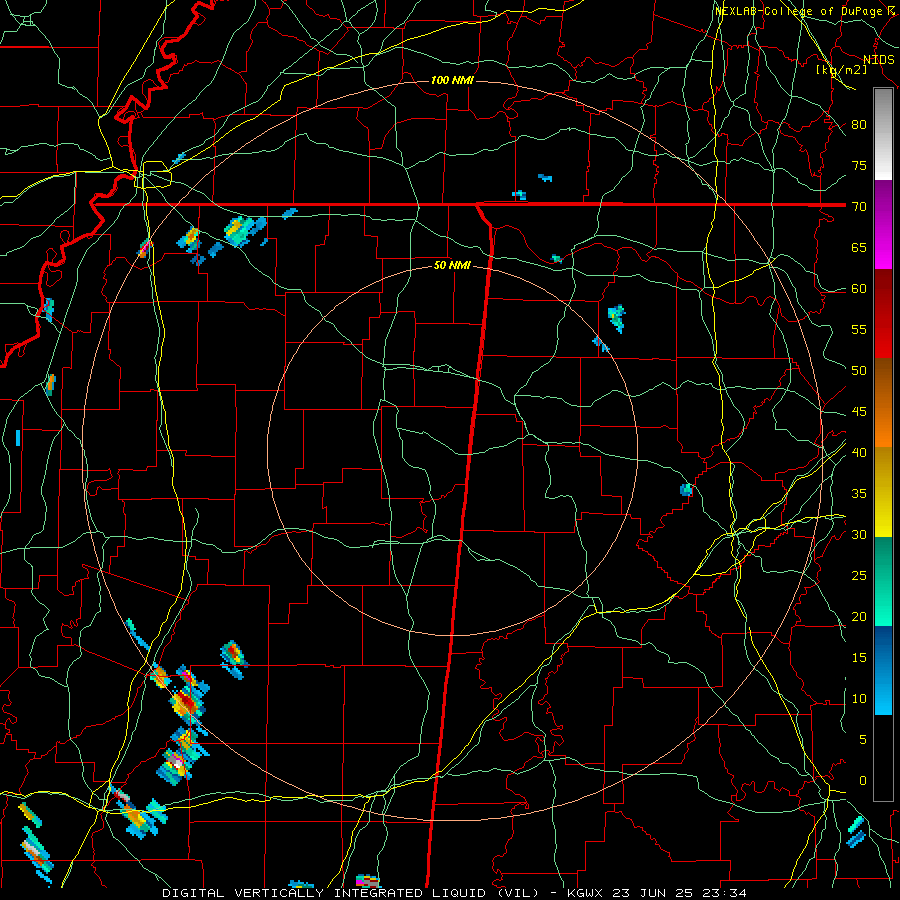Click the magenta-purple segment of the color bar
This screenshot has width=900, height=900.
pos(883,225)
